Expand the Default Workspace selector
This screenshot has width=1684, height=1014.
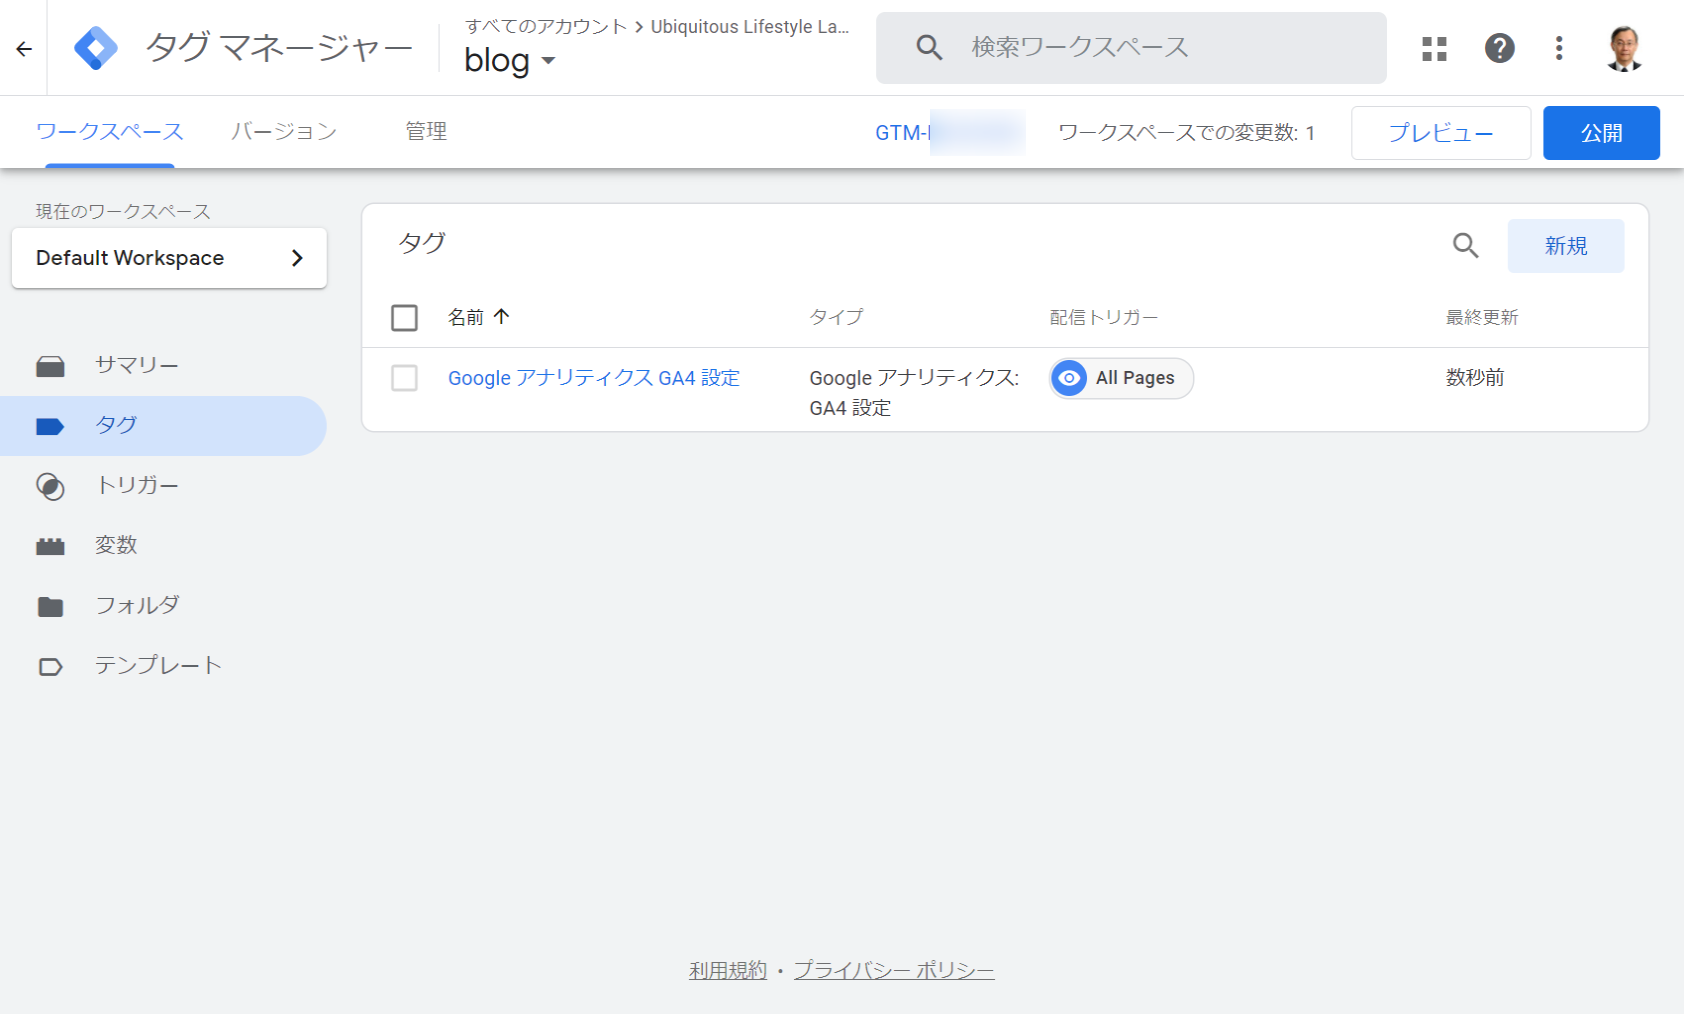(169, 258)
